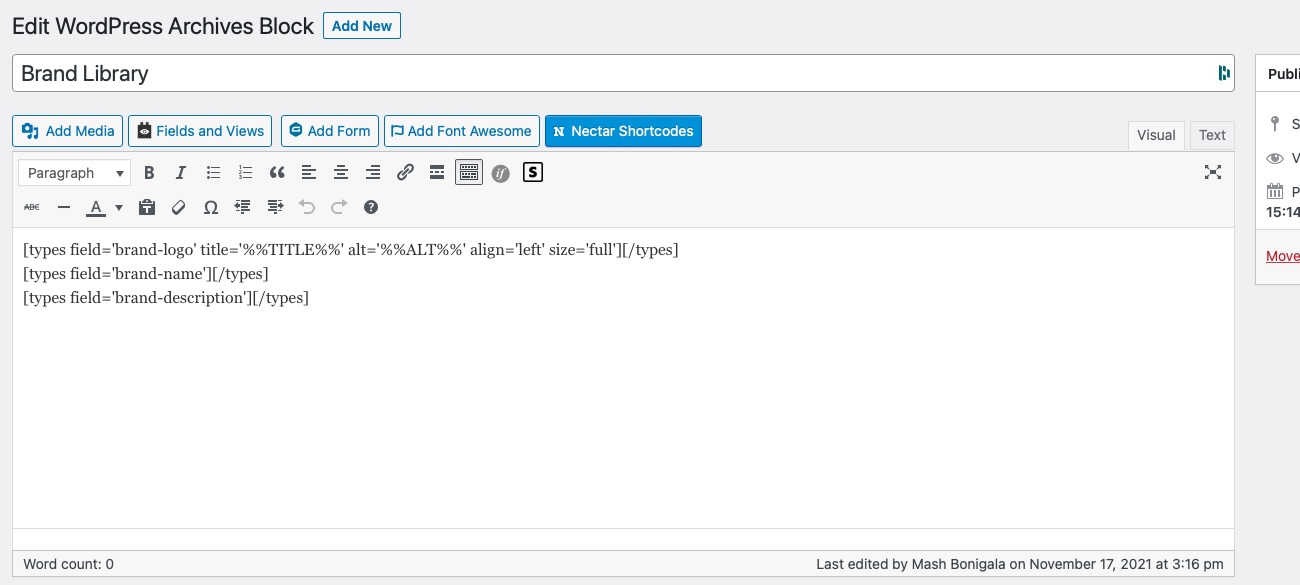Switch to the Text editor tab
The height and width of the screenshot is (585, 1300).
pyautogui.click(x=1212, y=135)
